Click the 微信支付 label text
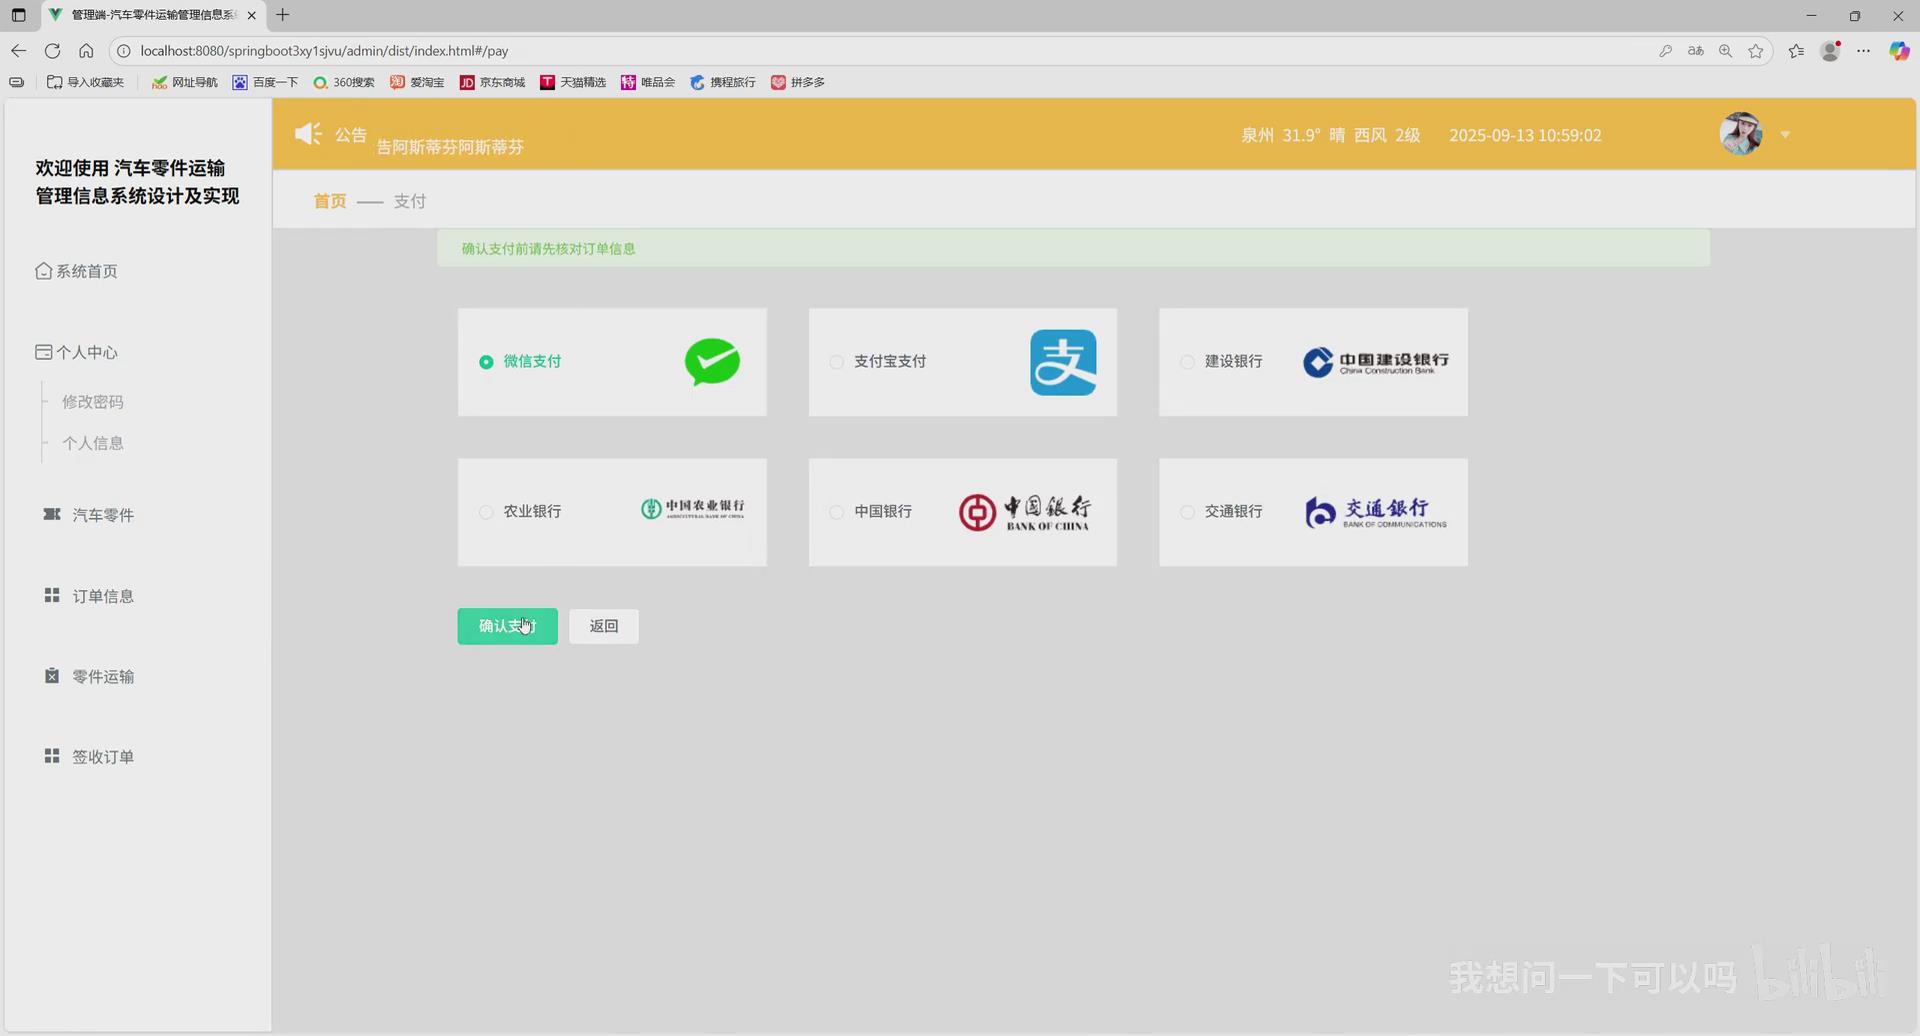 (x=532, y=362)
